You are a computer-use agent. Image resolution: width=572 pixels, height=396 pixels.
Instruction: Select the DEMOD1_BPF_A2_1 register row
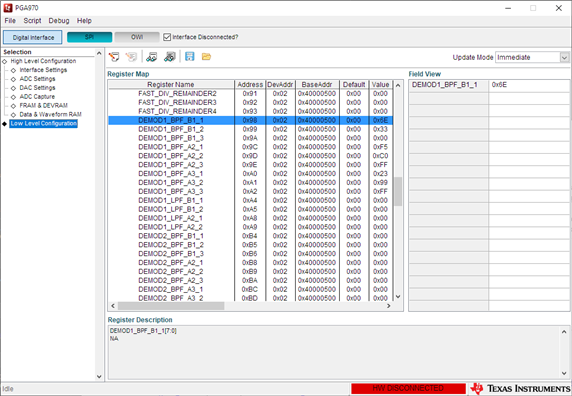[250, 147]
